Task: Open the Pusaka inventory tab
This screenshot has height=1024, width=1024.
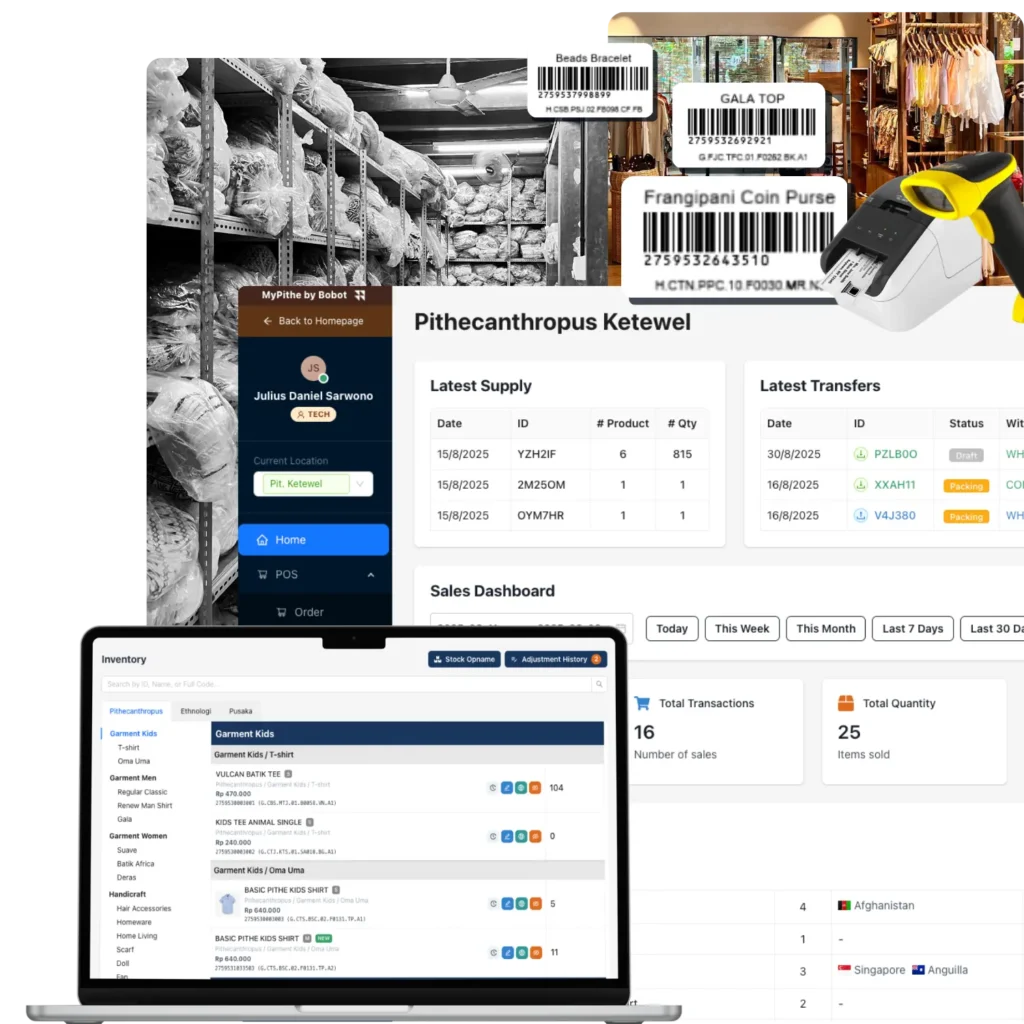Action: coord(240,711)
